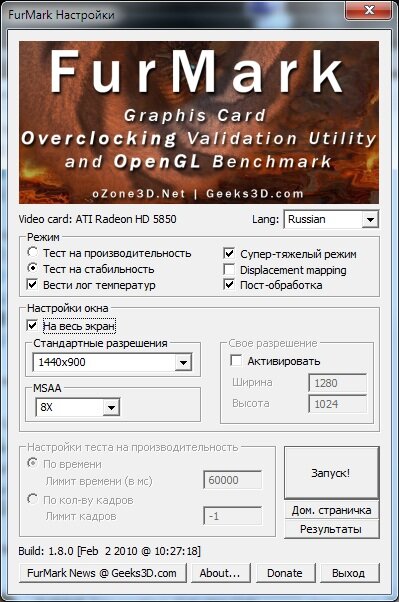The height and width of the screenshot is (602, 399).
Task: Open the Lang dropdown showing Russian
Action: [331, 219]
